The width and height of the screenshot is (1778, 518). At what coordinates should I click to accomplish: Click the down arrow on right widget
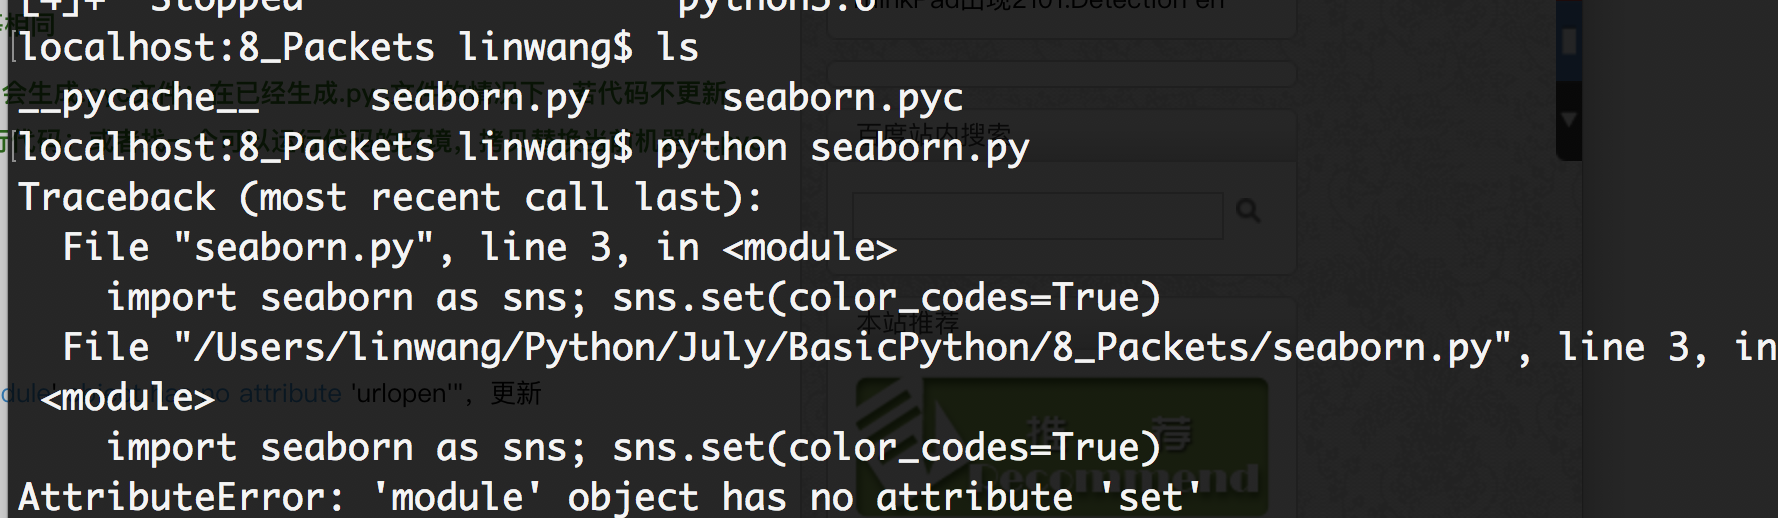(1569, 120)
